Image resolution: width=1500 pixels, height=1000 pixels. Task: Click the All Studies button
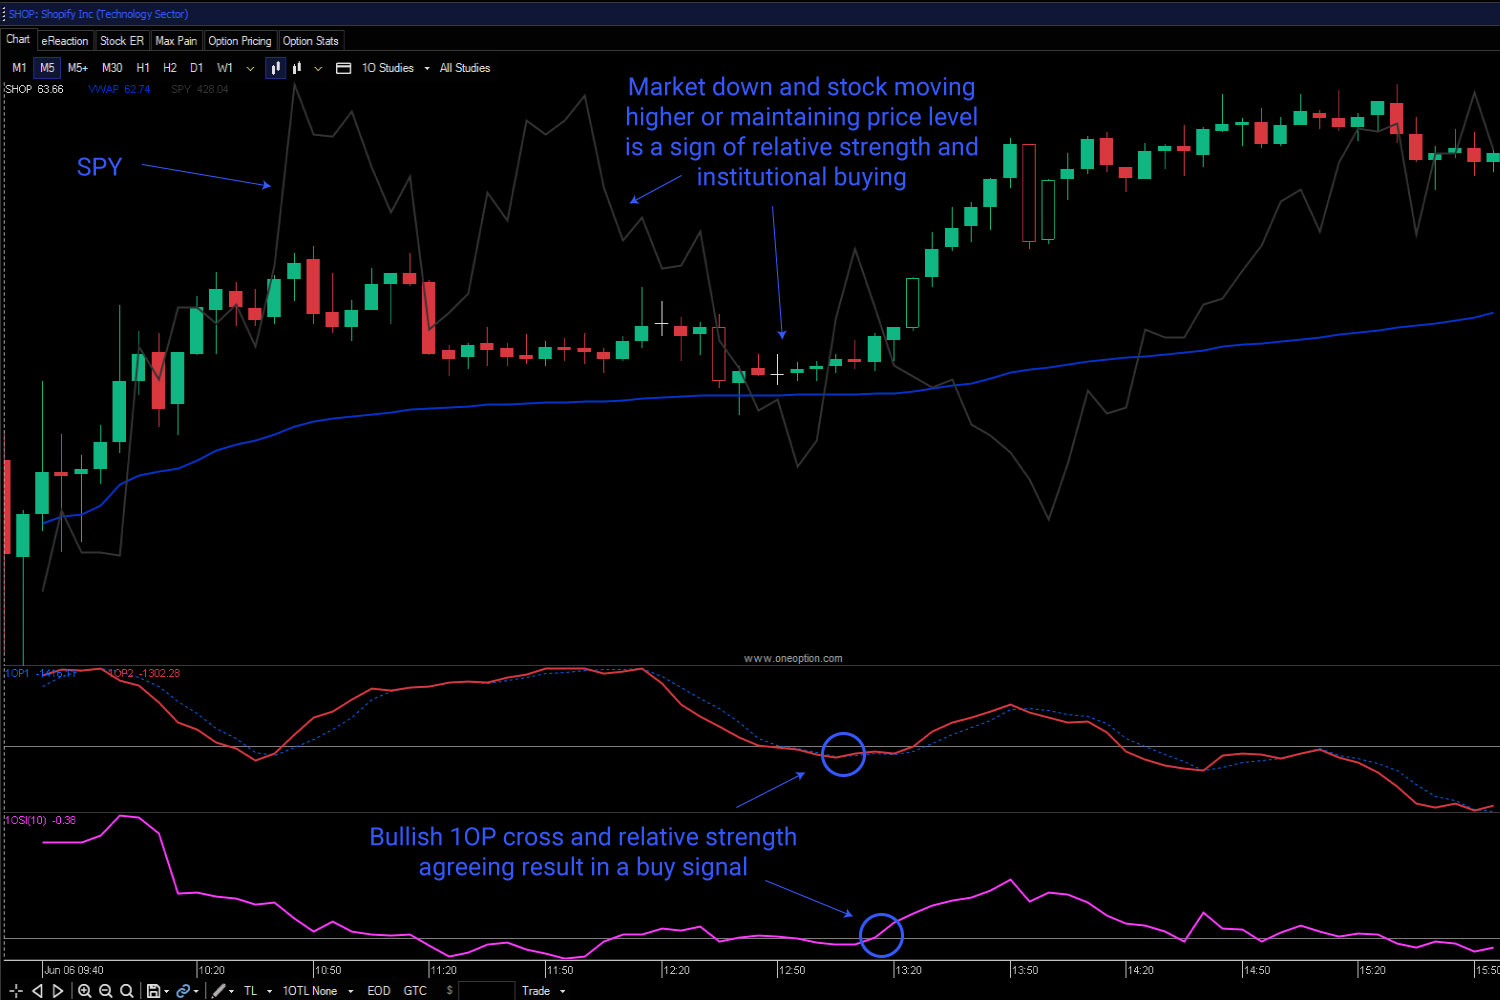coord(464,67)
